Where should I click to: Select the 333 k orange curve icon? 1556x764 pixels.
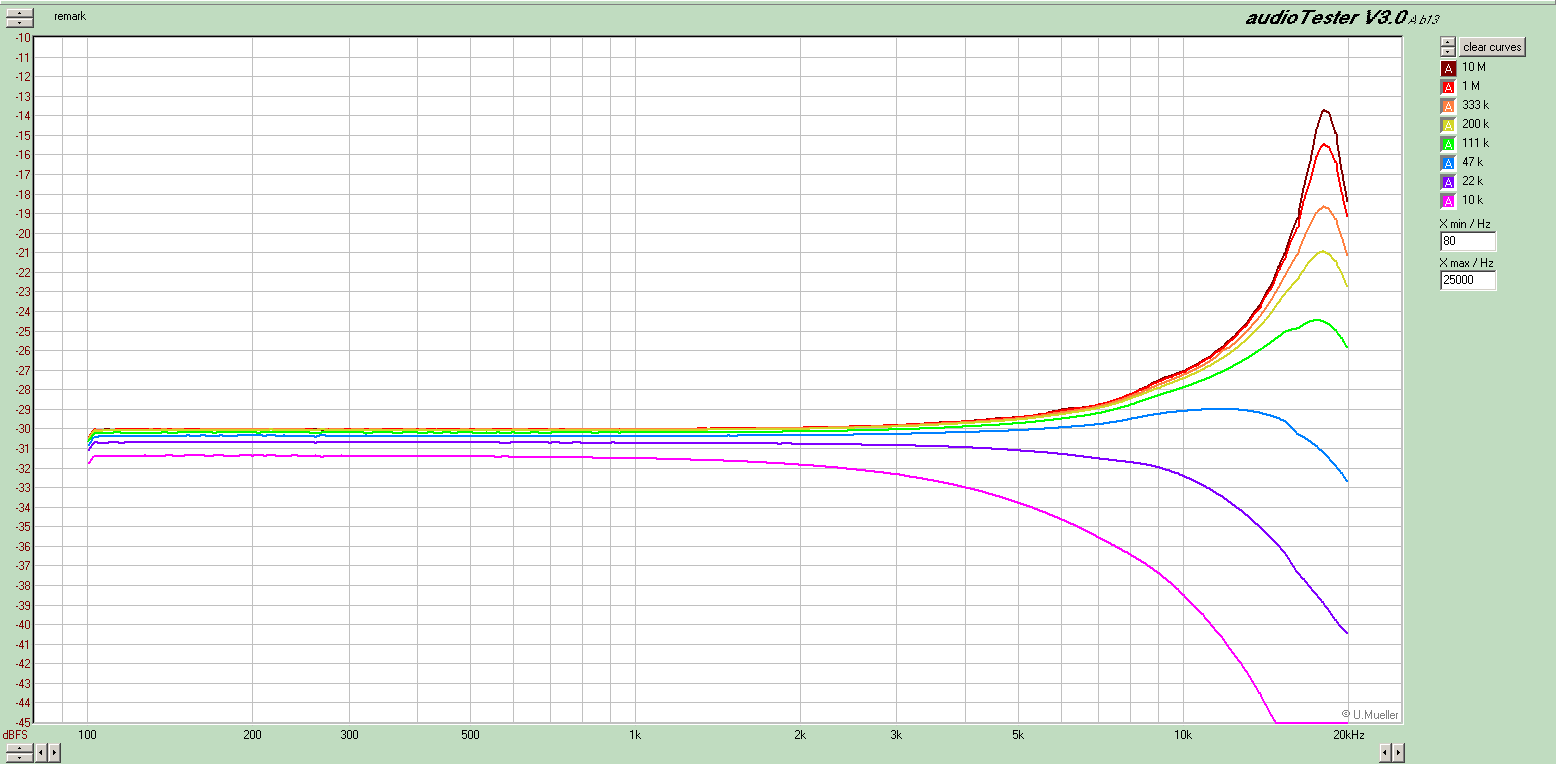point(1448,105)
